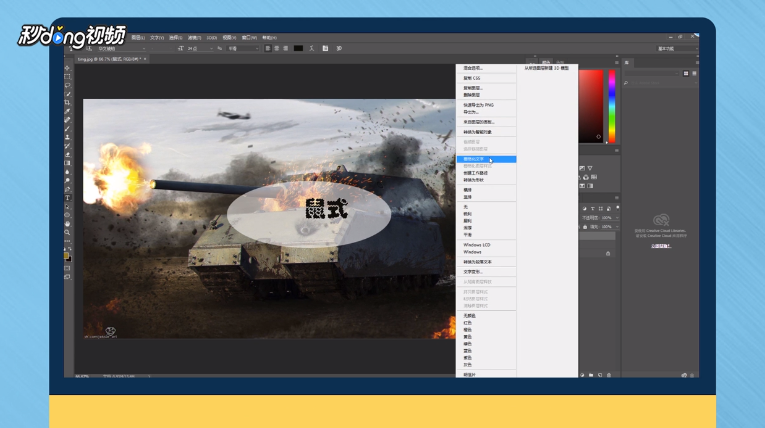765x428 pixels.
Task: Toggle Quick Mask mode
Action: [x=67, y=268]
